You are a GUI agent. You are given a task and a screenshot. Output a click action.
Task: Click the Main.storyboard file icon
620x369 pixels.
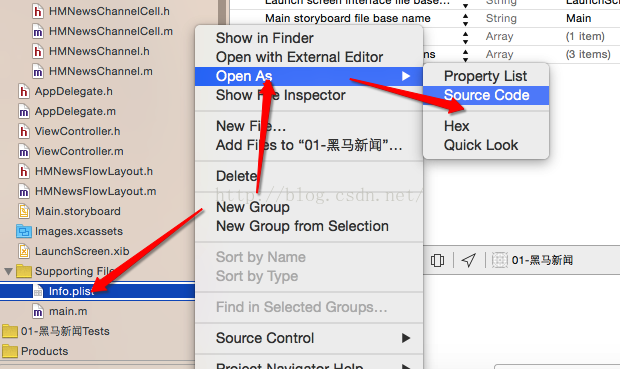pyautogui.click(x=24, y=211)
